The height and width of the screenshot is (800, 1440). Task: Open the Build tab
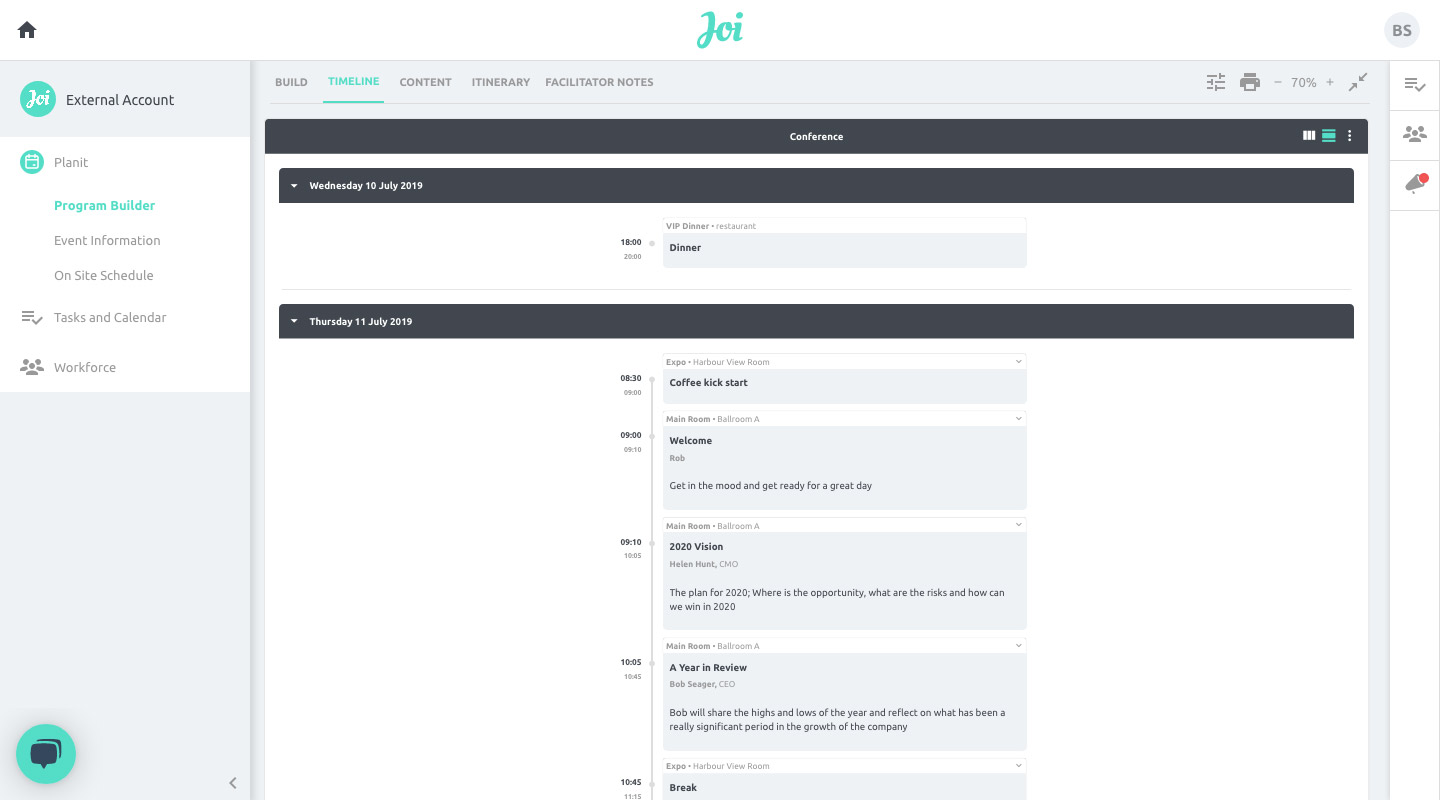coord(291,82)
